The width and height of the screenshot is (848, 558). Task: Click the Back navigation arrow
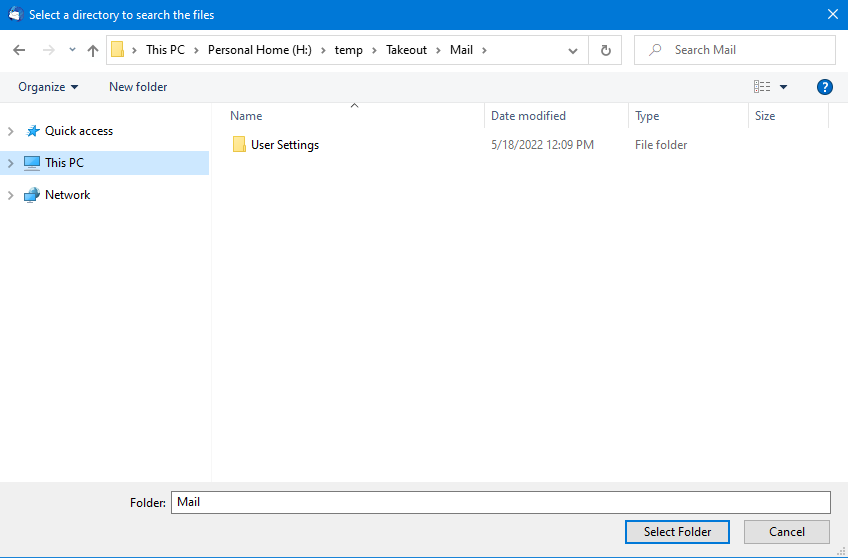click(19, 50)
